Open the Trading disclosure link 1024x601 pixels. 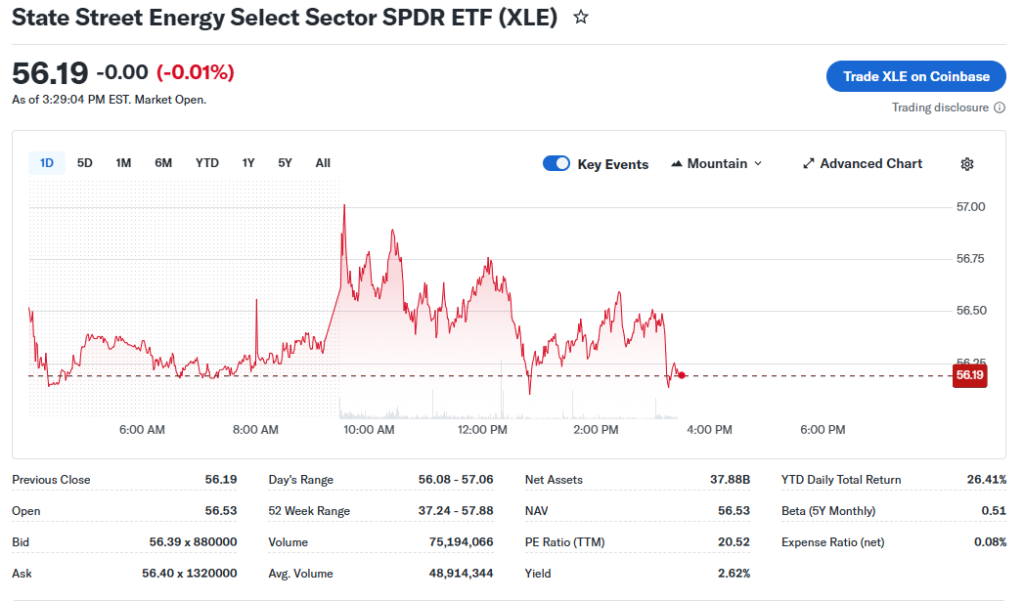[940, 108]
